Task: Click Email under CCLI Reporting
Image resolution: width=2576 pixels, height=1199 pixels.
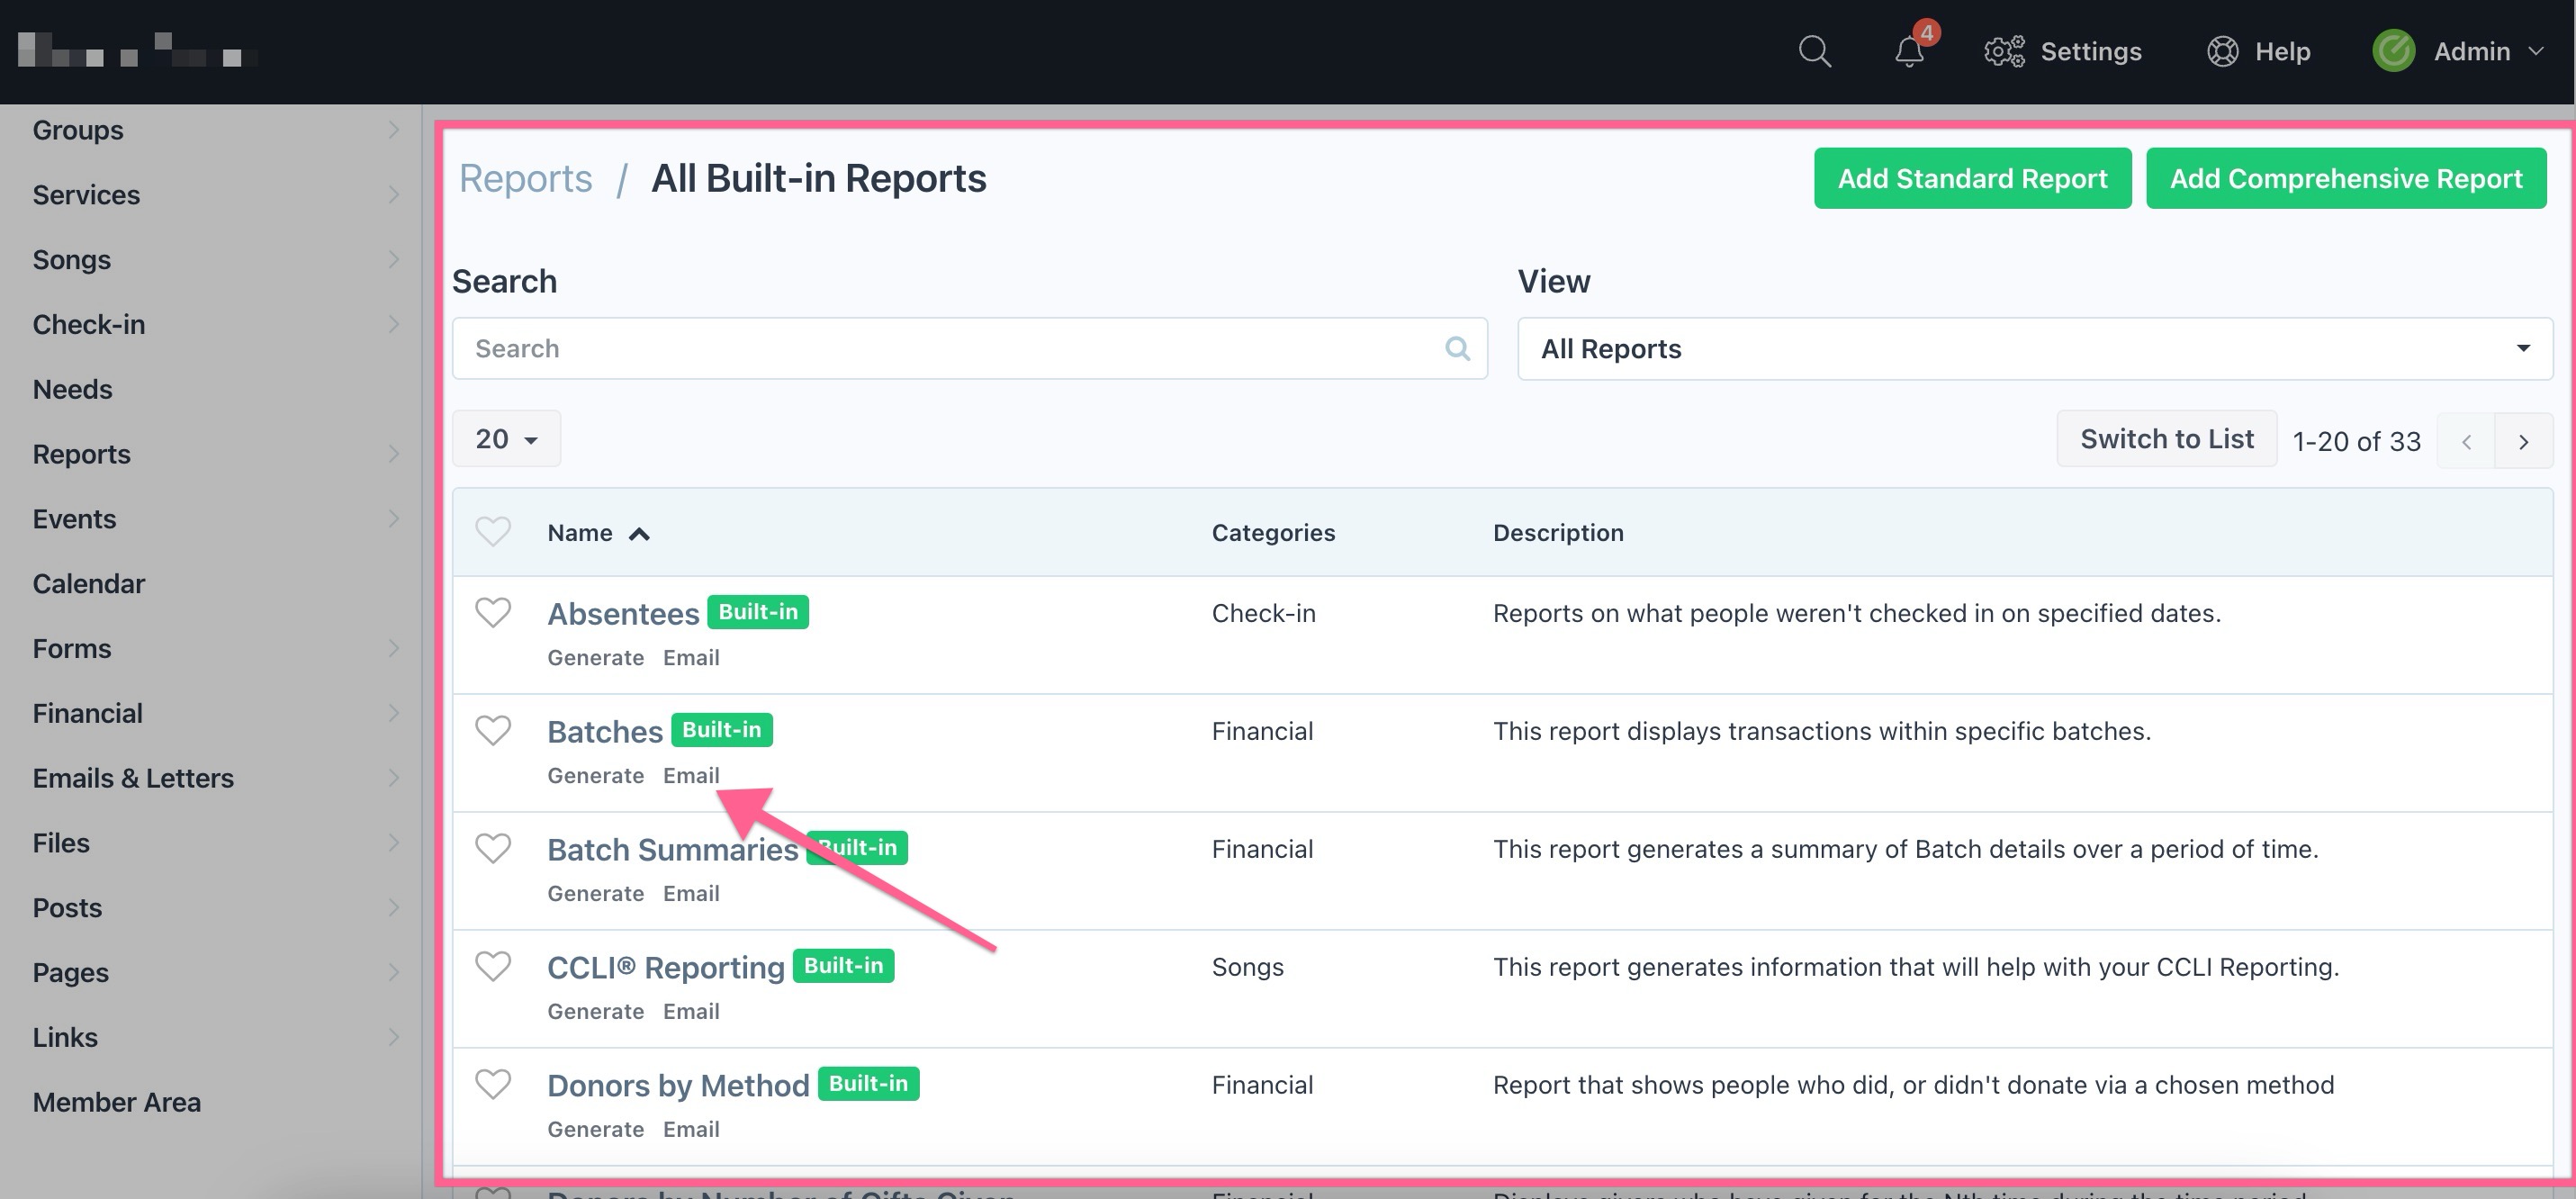Action: [691, 1011]
